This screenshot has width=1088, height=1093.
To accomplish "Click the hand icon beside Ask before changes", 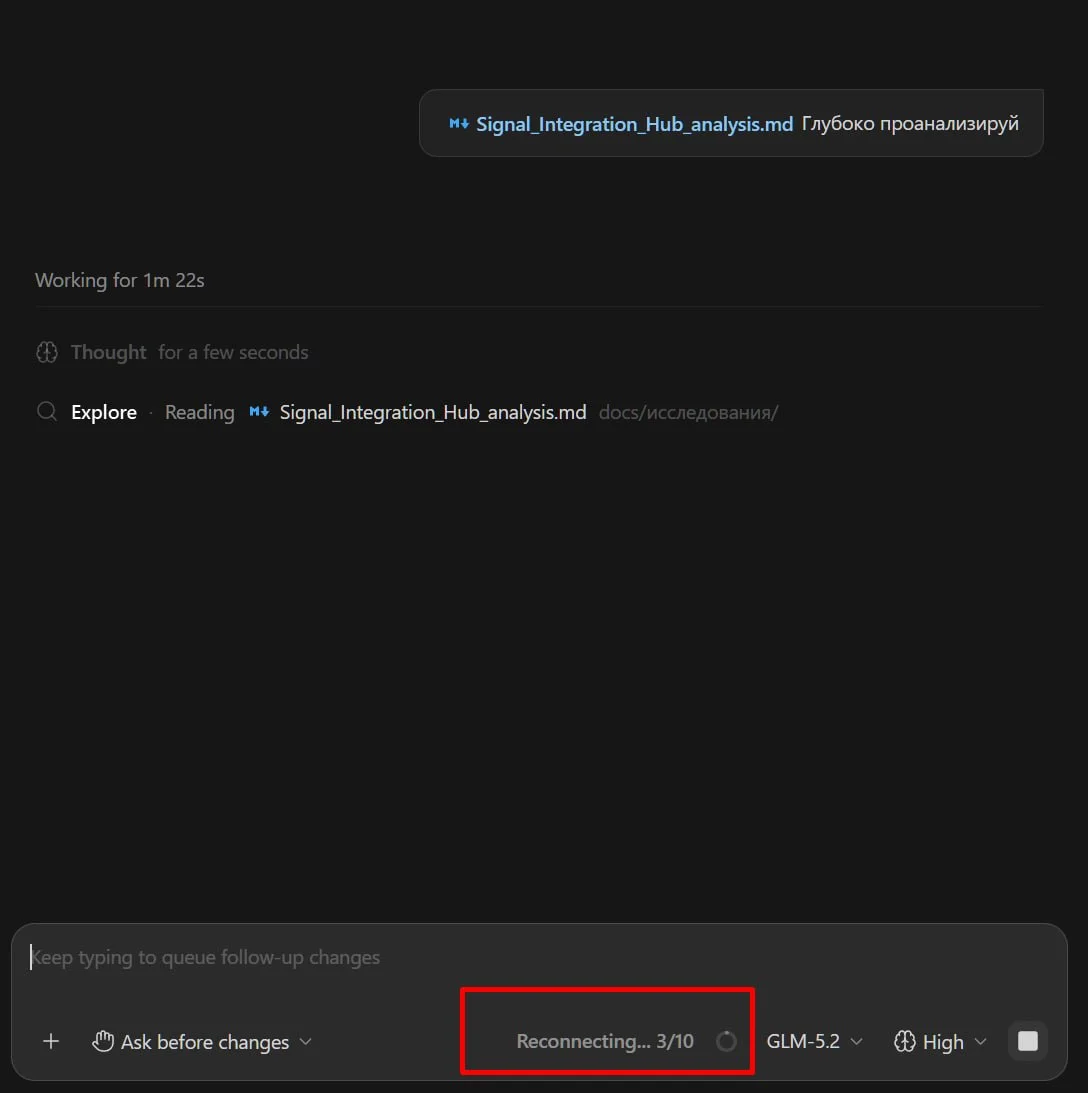I will [103, 1041].
